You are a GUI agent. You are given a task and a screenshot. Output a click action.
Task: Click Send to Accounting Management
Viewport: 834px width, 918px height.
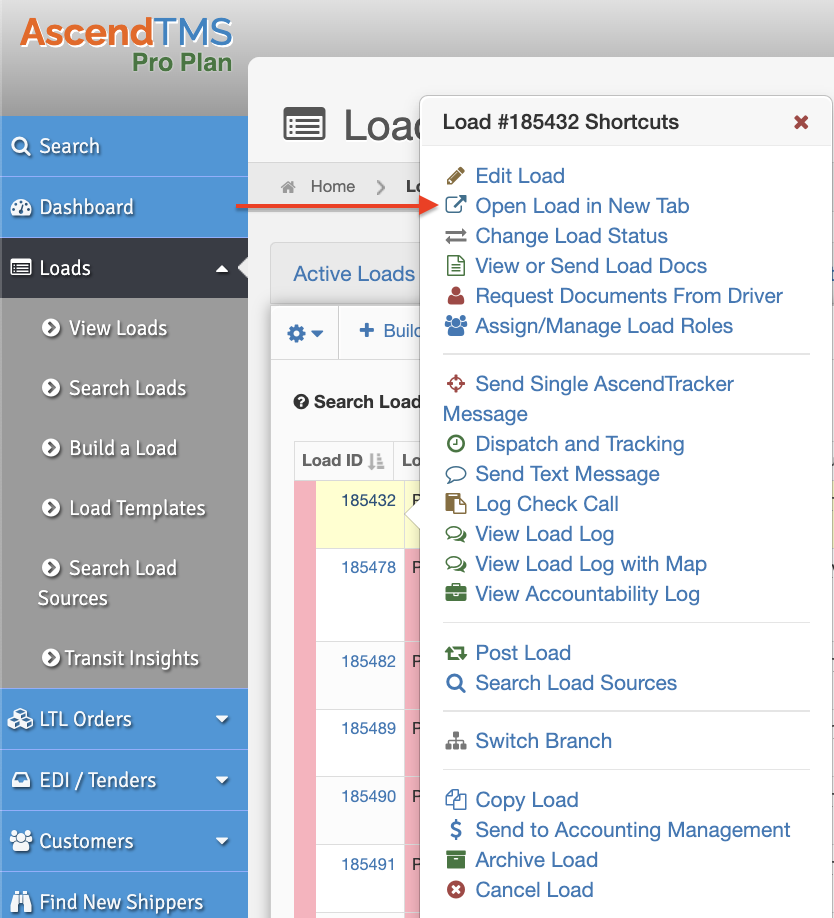(632, 830)
